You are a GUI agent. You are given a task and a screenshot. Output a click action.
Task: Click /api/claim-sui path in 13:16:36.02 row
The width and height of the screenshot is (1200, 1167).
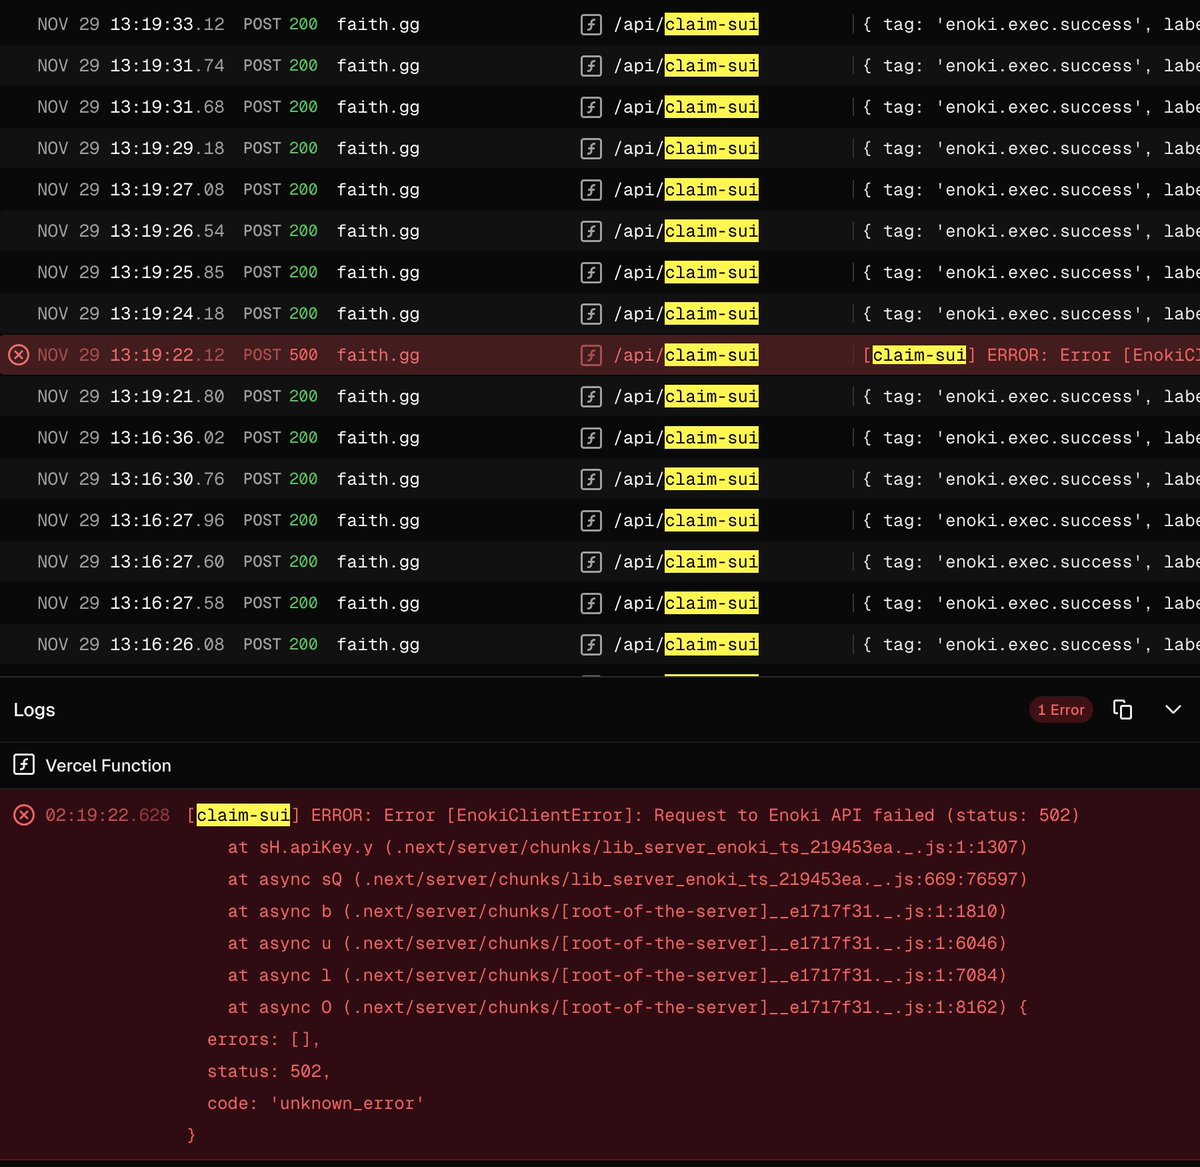point(686,438)
